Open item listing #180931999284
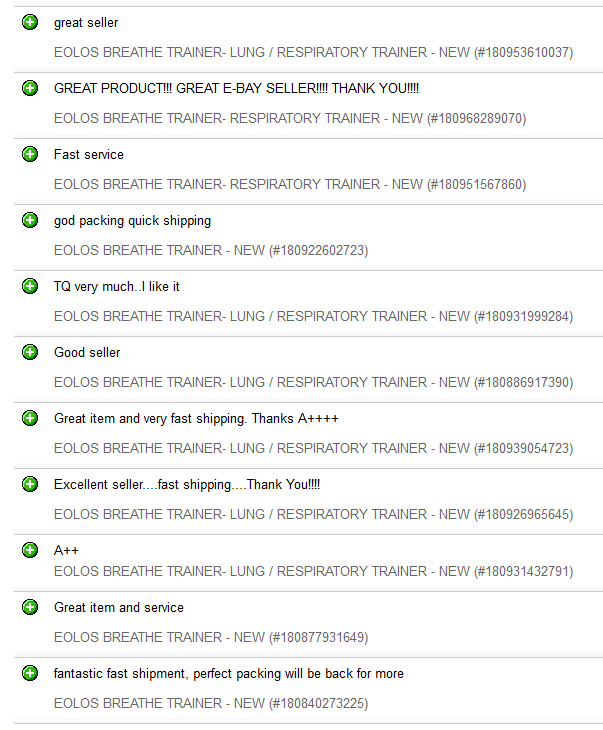Screen dimensions: 603x730 313,317
